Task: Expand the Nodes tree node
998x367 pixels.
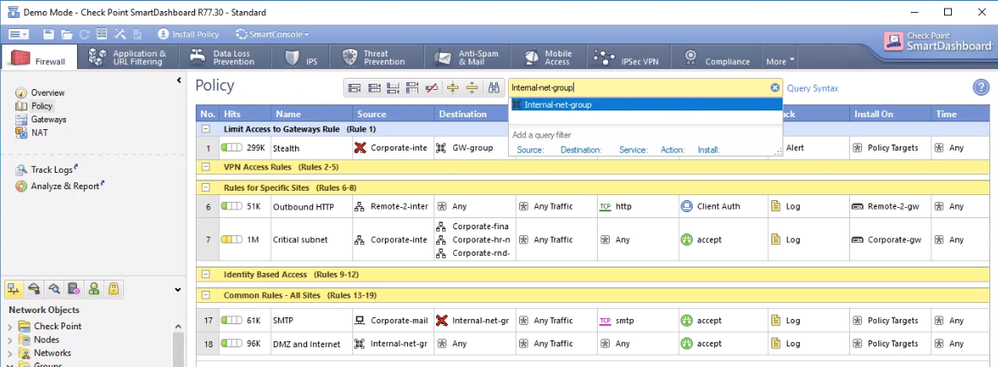Action: pyautogui.click(x=10, y=340)
